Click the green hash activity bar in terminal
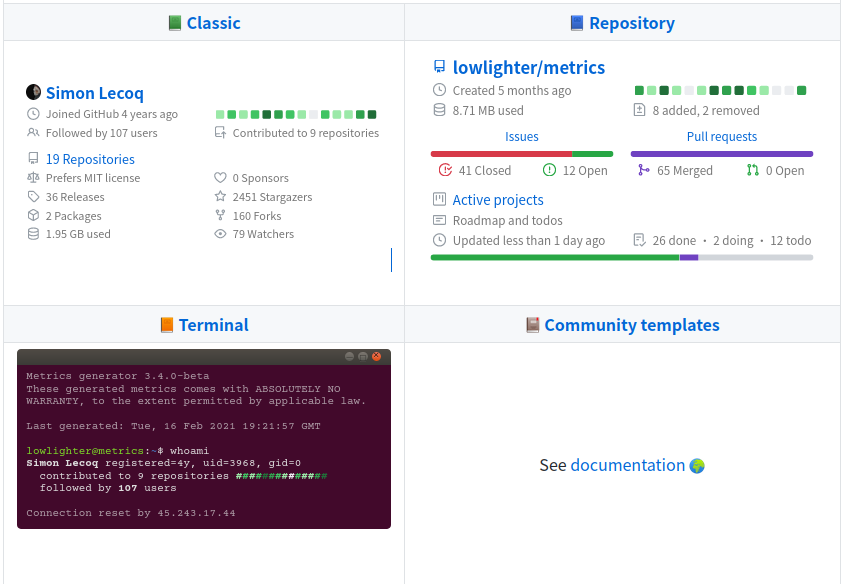This screenshot has height=584, width=841. [281, 476]
